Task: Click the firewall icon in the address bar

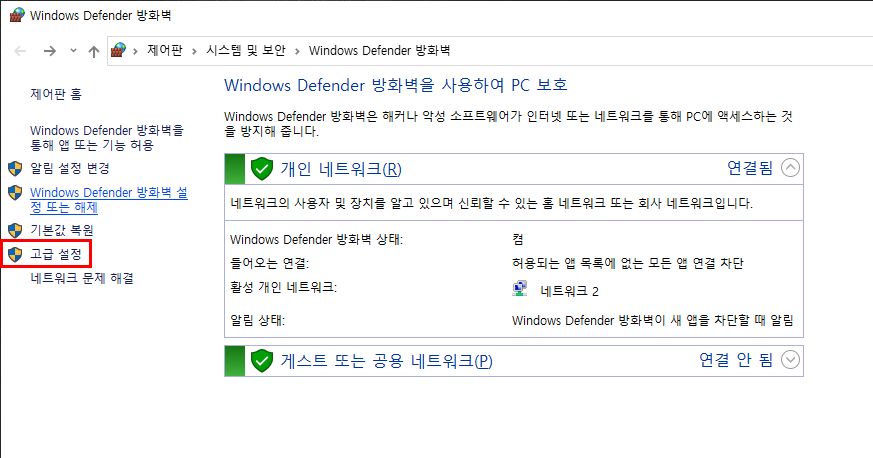Action: point(118,50)
